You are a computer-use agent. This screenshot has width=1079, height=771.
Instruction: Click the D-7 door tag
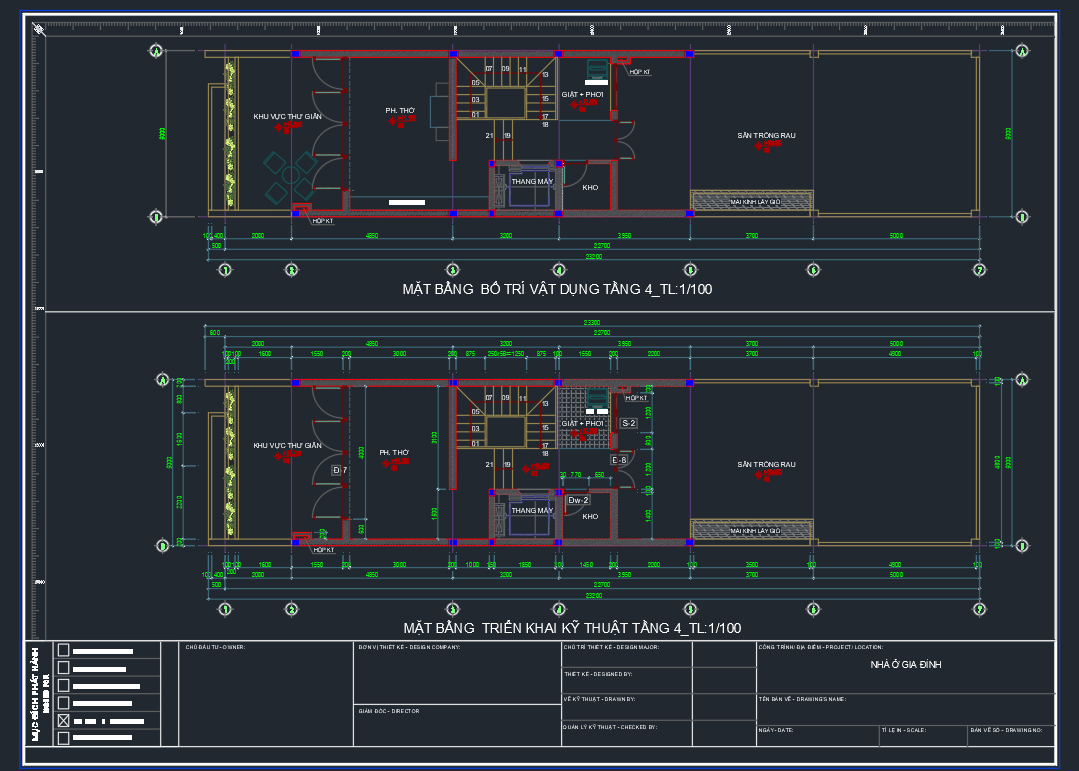(x=339, y=470)
